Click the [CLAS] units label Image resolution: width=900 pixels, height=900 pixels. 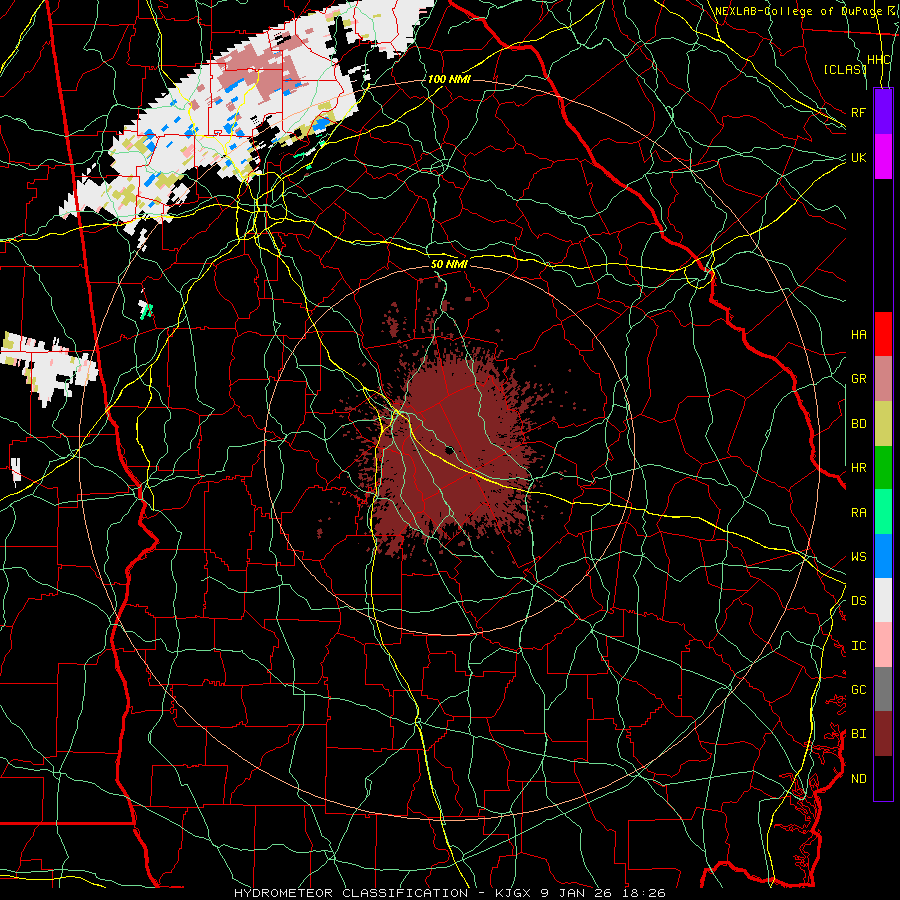pos(844,70)
